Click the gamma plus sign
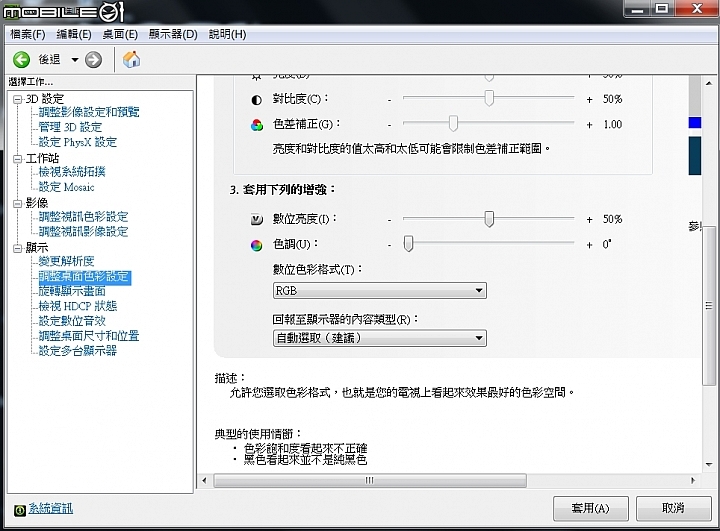Viewport: 720px width, 531px height. [590, 125]
